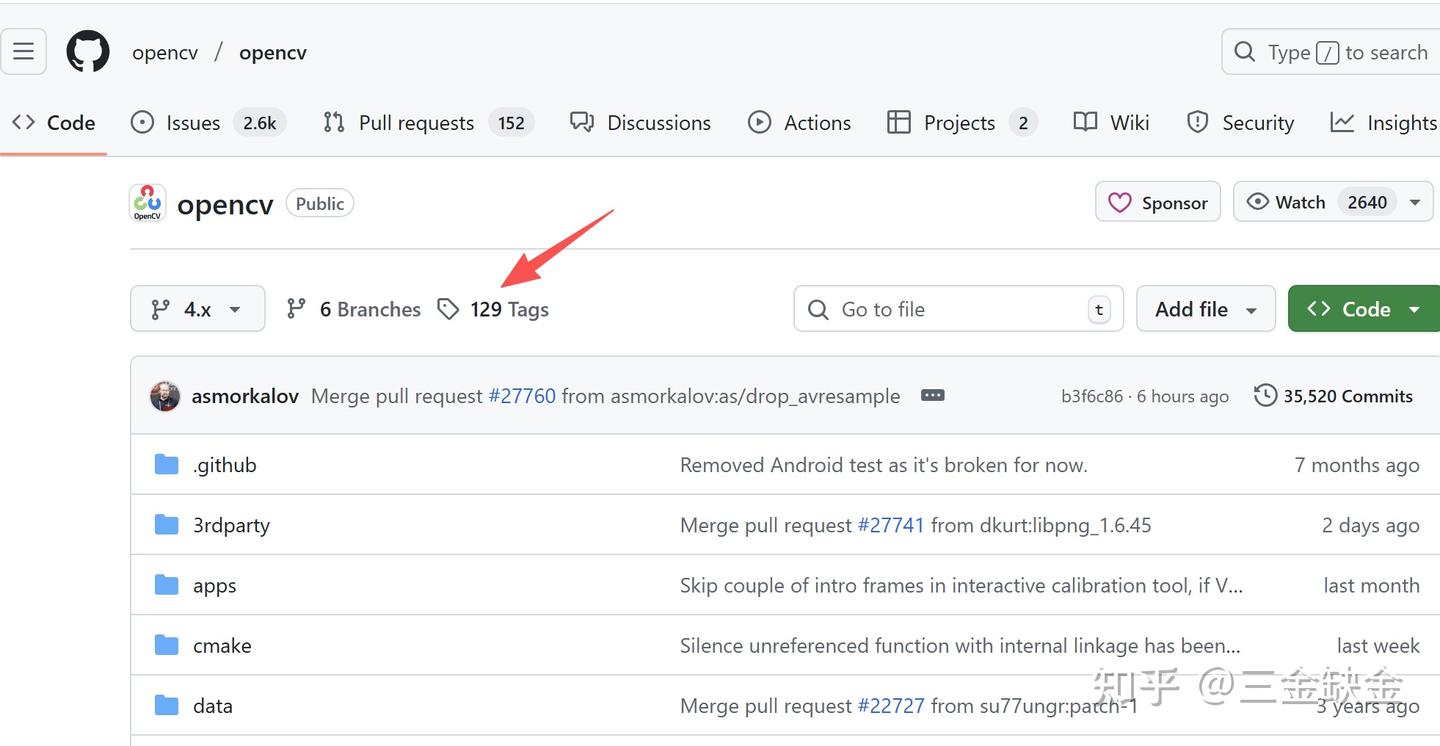Viewport: 1440px width, 746px height.
Task: Expand the Watch notifications dropdown arrow
Action: pos(1415,202)
